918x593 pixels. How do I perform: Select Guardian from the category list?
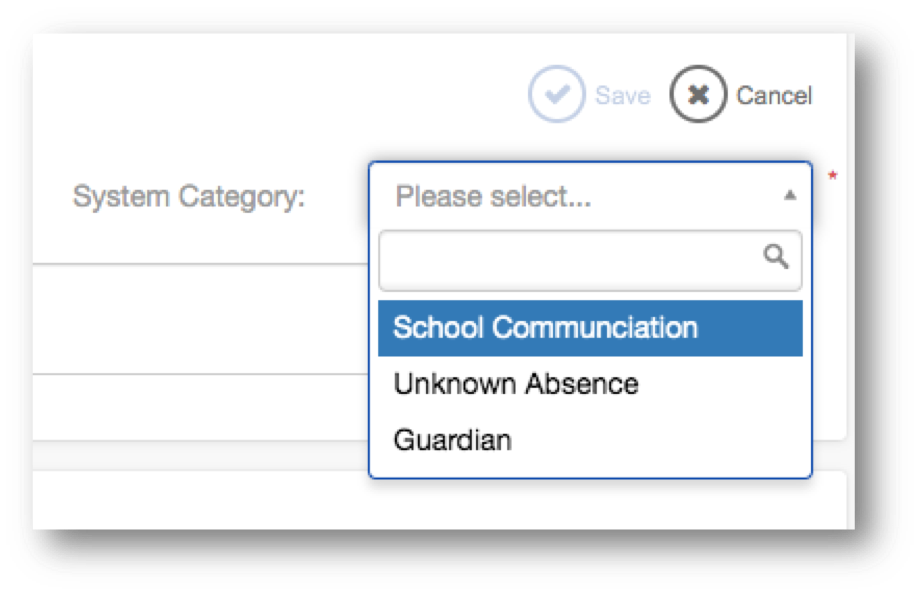point(452,440)
